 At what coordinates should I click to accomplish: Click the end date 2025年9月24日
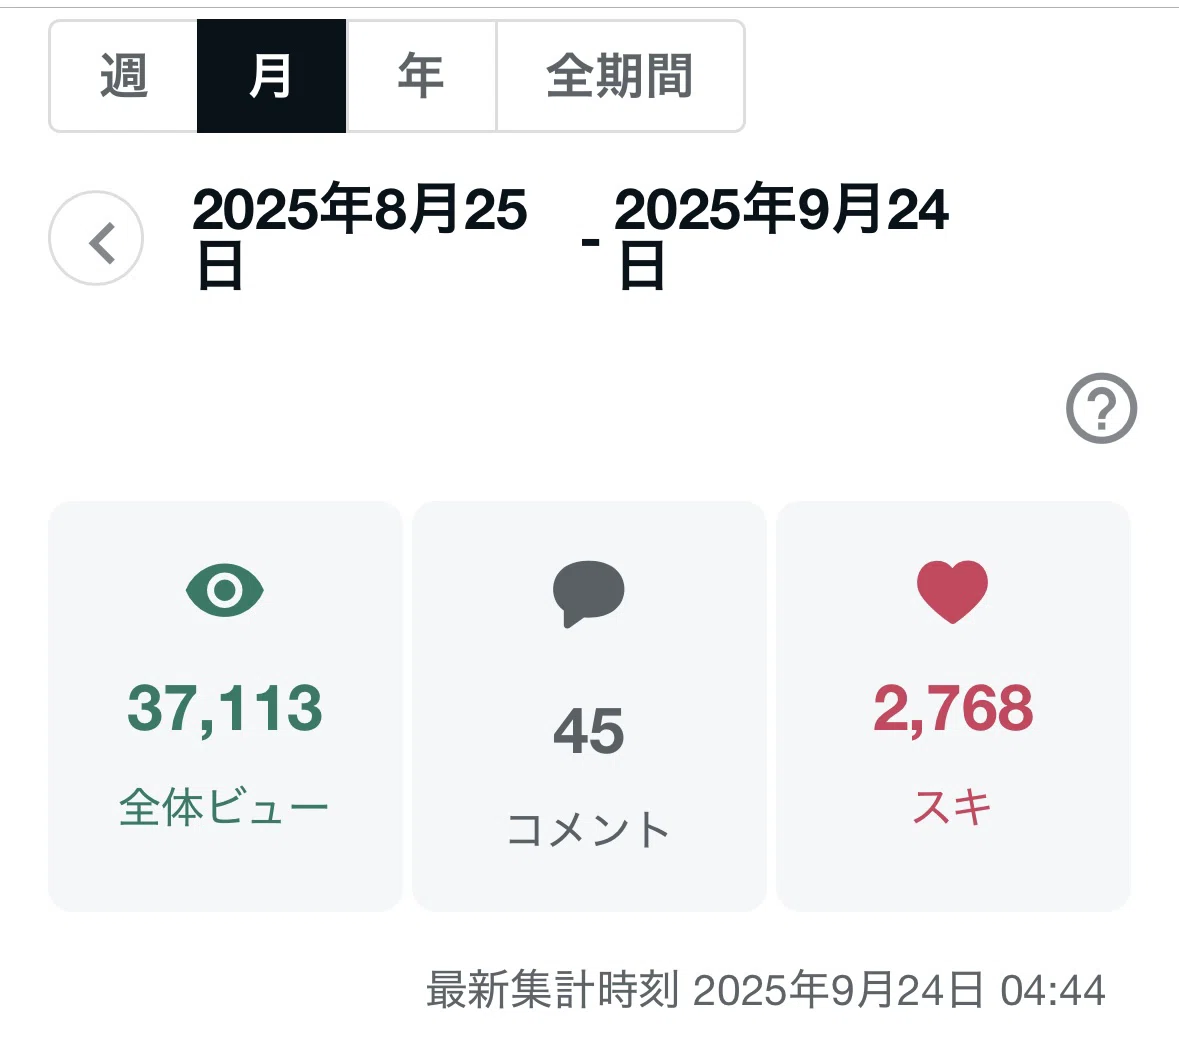click(781, 235)
